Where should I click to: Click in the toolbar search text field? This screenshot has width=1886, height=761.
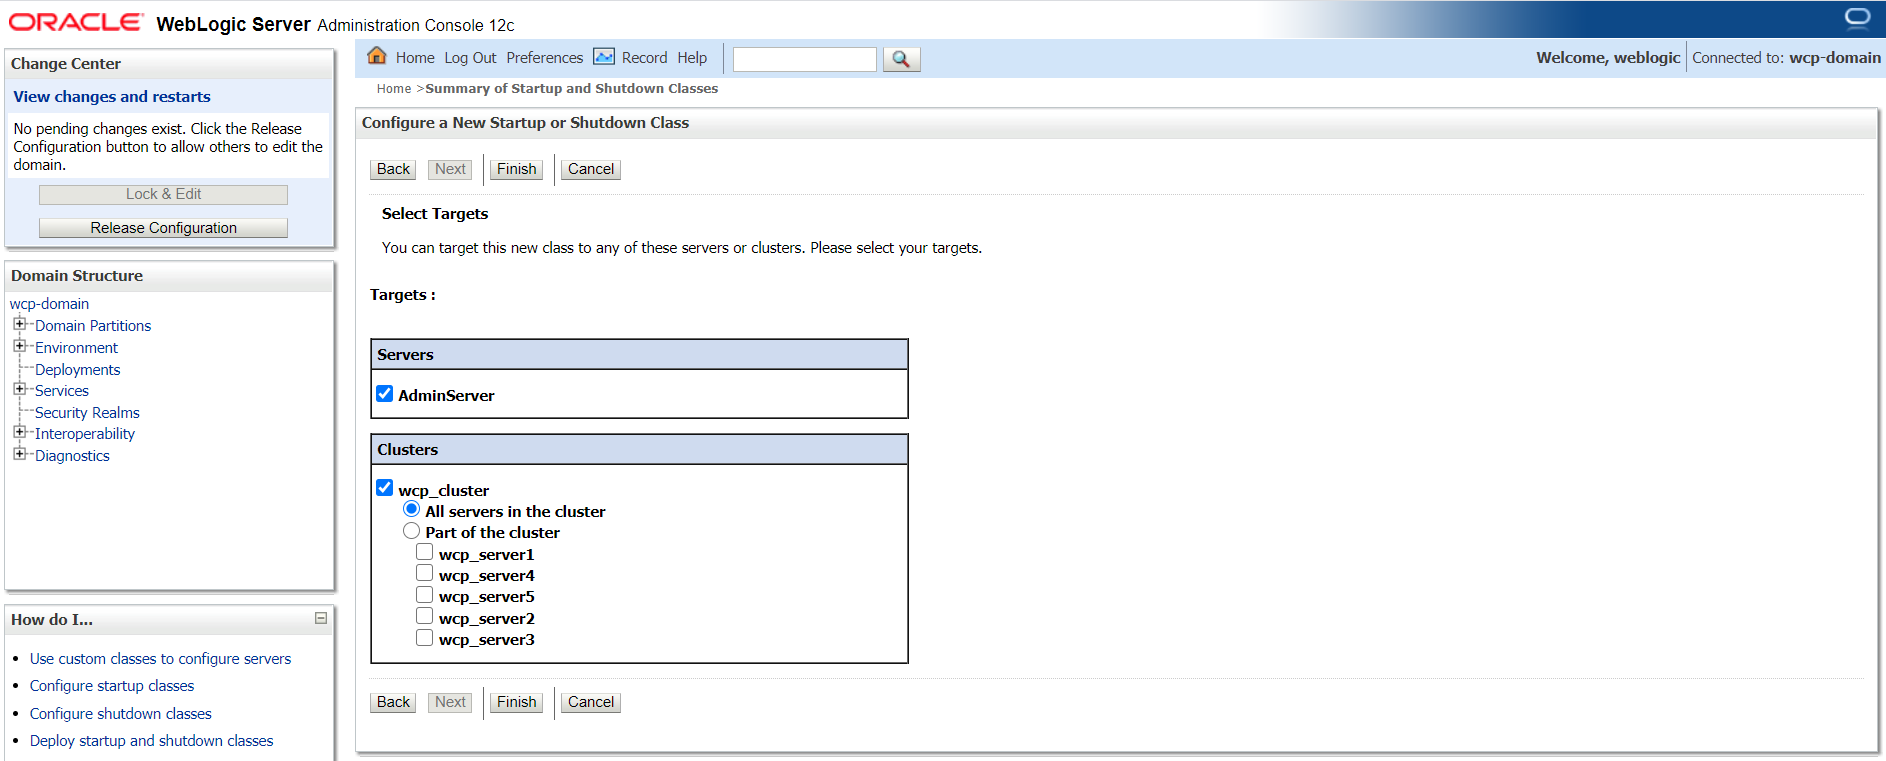(x=805, y=59)
